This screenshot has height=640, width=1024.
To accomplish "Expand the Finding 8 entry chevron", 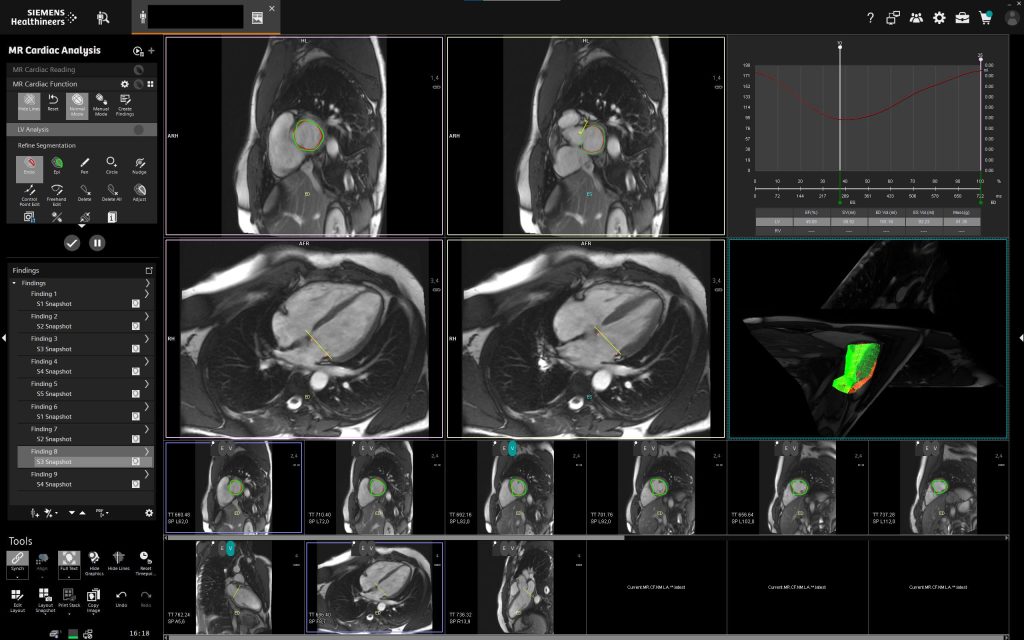I will [x=146, y=452].
